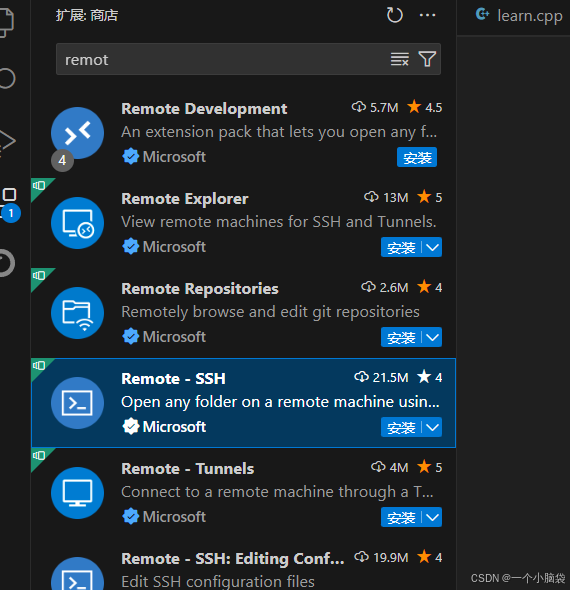Viewport: 570px width, 590px height.
Task: Click the Remote - Tunnels extension icon
Action: (x=78, y=493)
